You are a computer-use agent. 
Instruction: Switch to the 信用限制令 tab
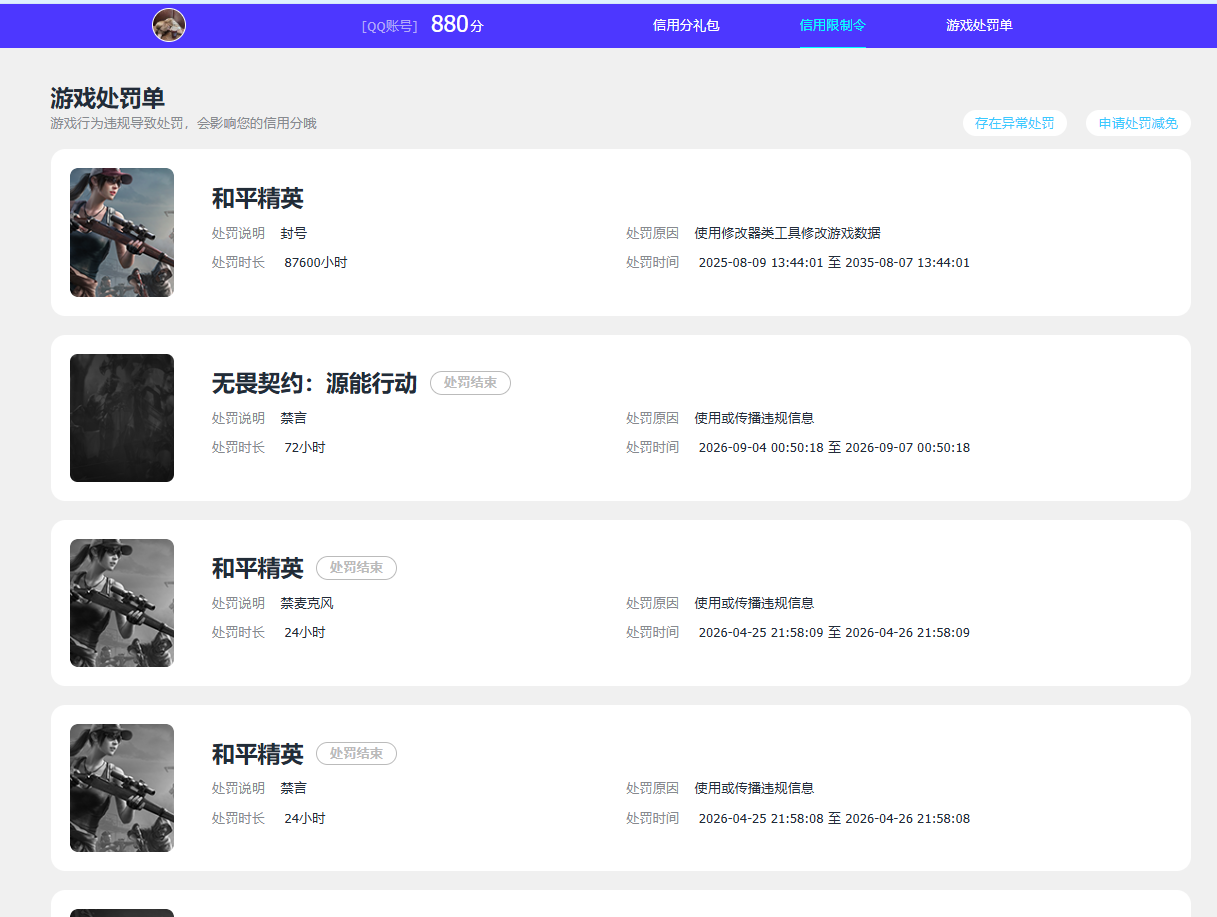pyautogui.click(x=833, y=25)
